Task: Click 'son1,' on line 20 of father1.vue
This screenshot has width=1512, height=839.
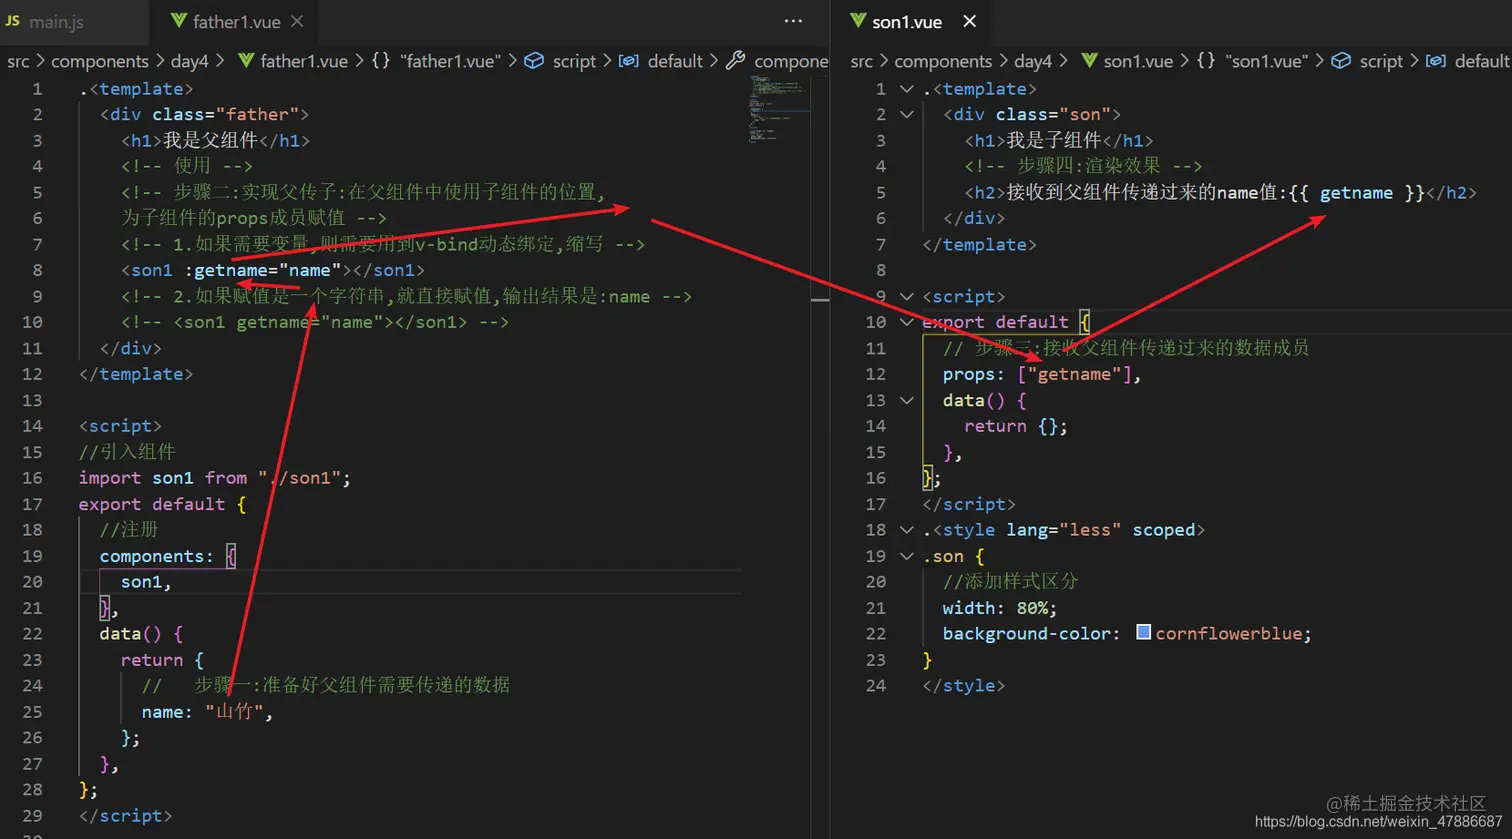Action: tap(146, 582)
